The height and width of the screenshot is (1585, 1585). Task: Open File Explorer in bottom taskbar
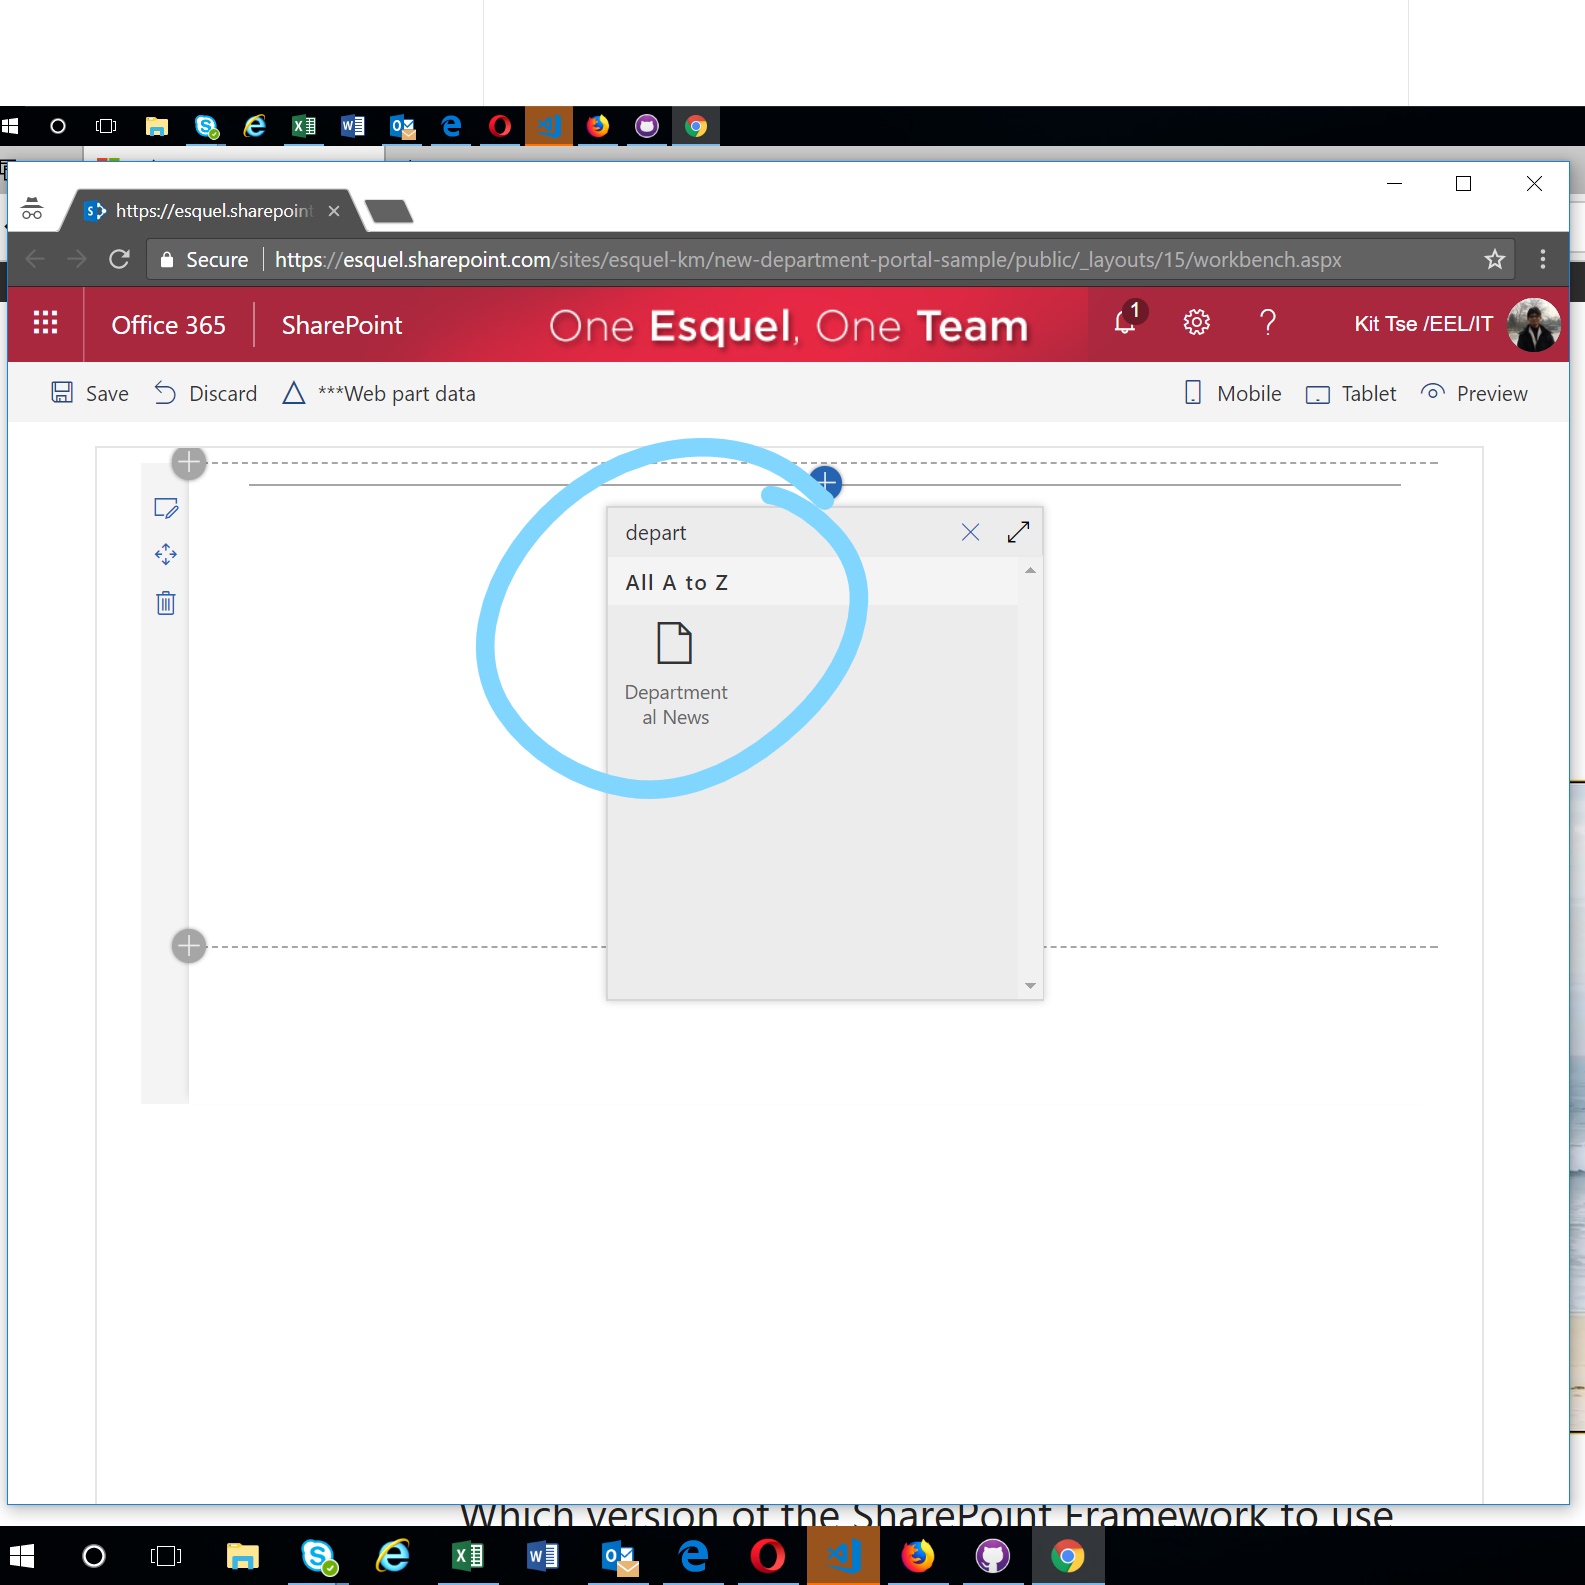(x=242, y=1556)
